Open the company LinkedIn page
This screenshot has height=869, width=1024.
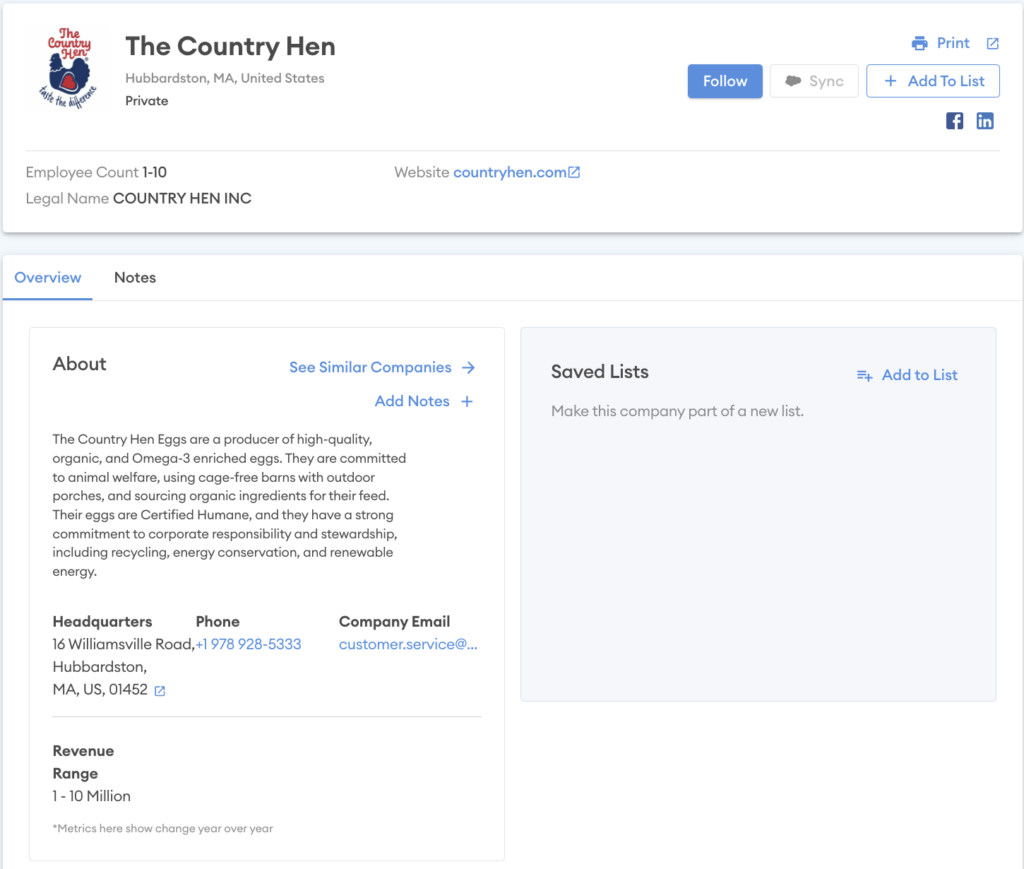click(985, 121)
